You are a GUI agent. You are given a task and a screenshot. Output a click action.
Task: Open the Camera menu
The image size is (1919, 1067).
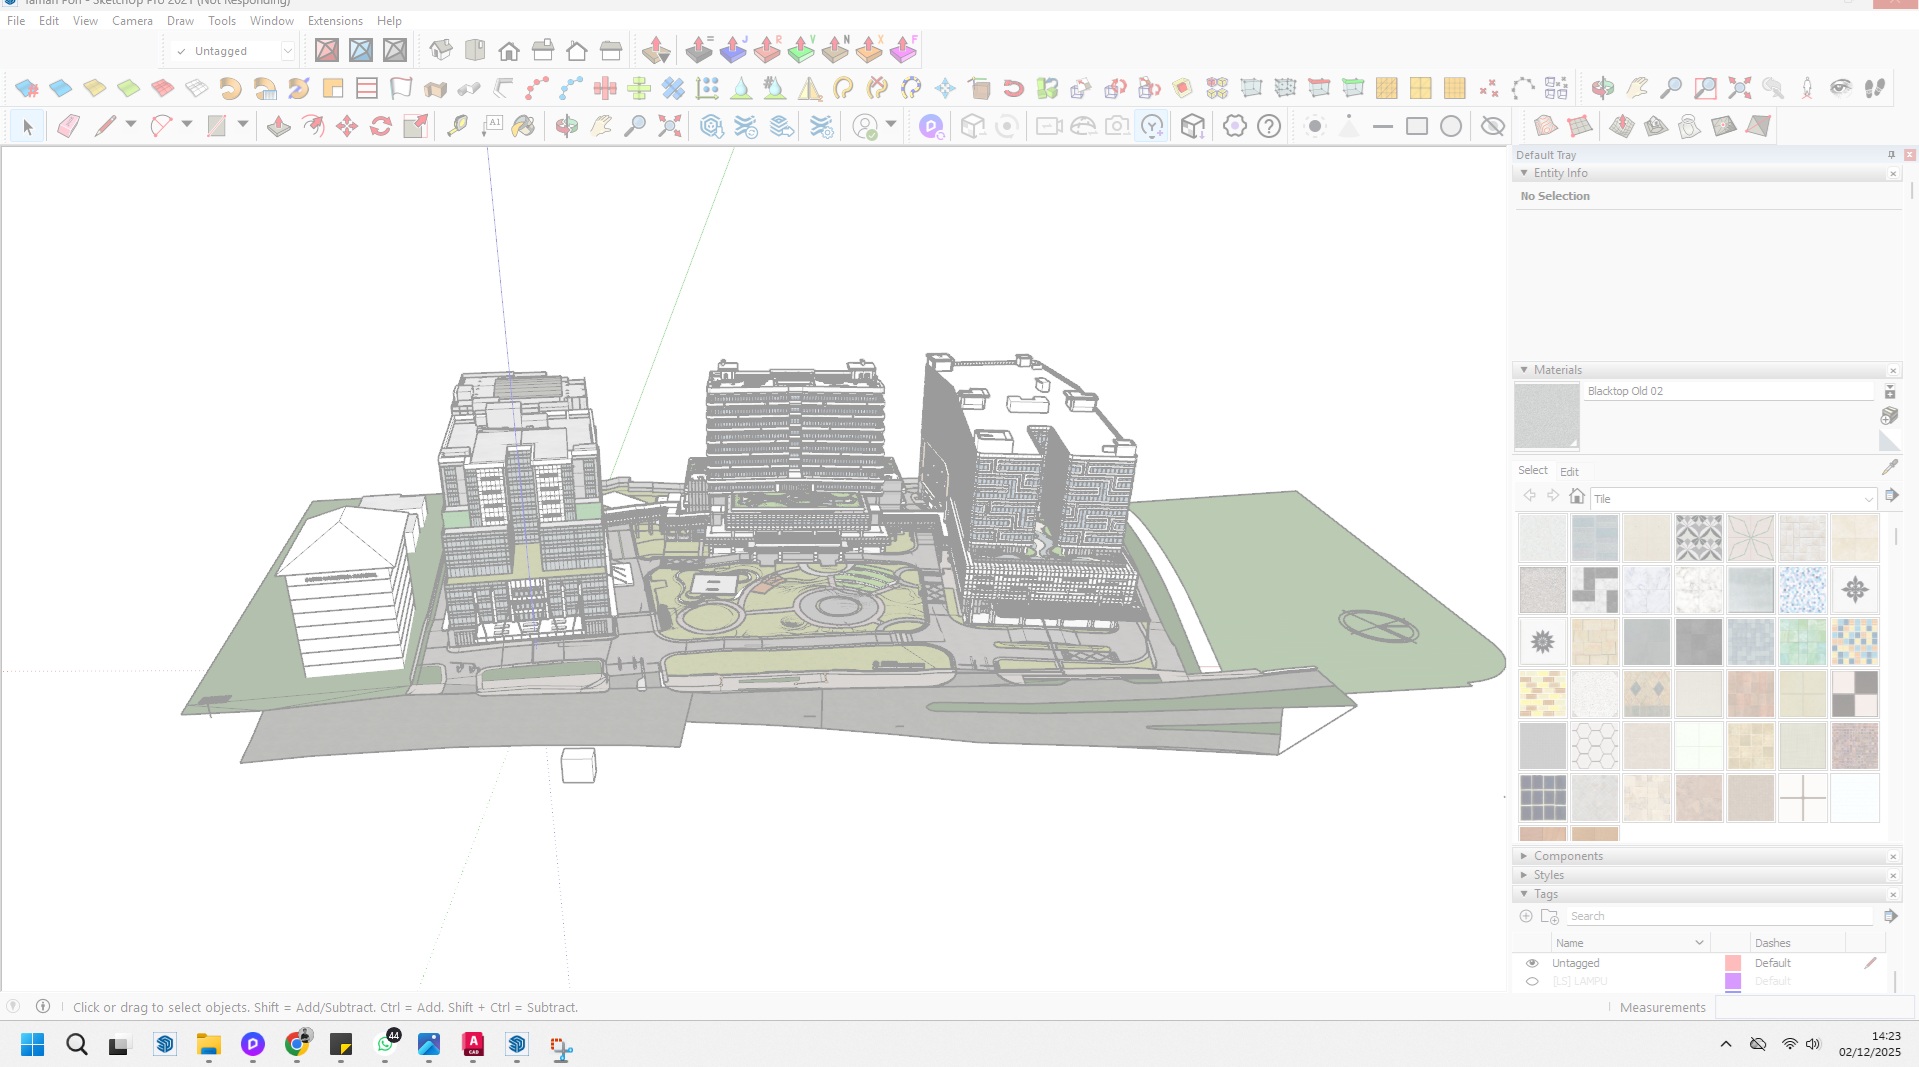click(x=132, y=21)
